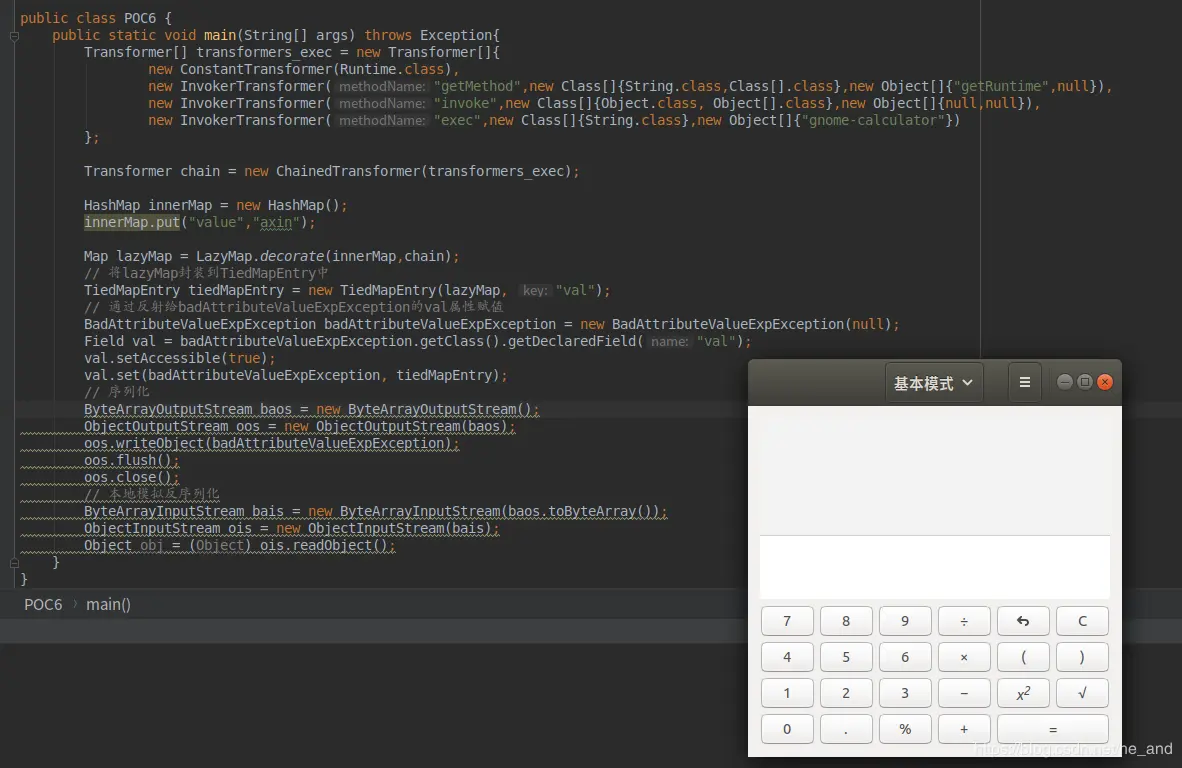Click the calculator expression input field
1182x768 pixels.
(x=935, y=567)
